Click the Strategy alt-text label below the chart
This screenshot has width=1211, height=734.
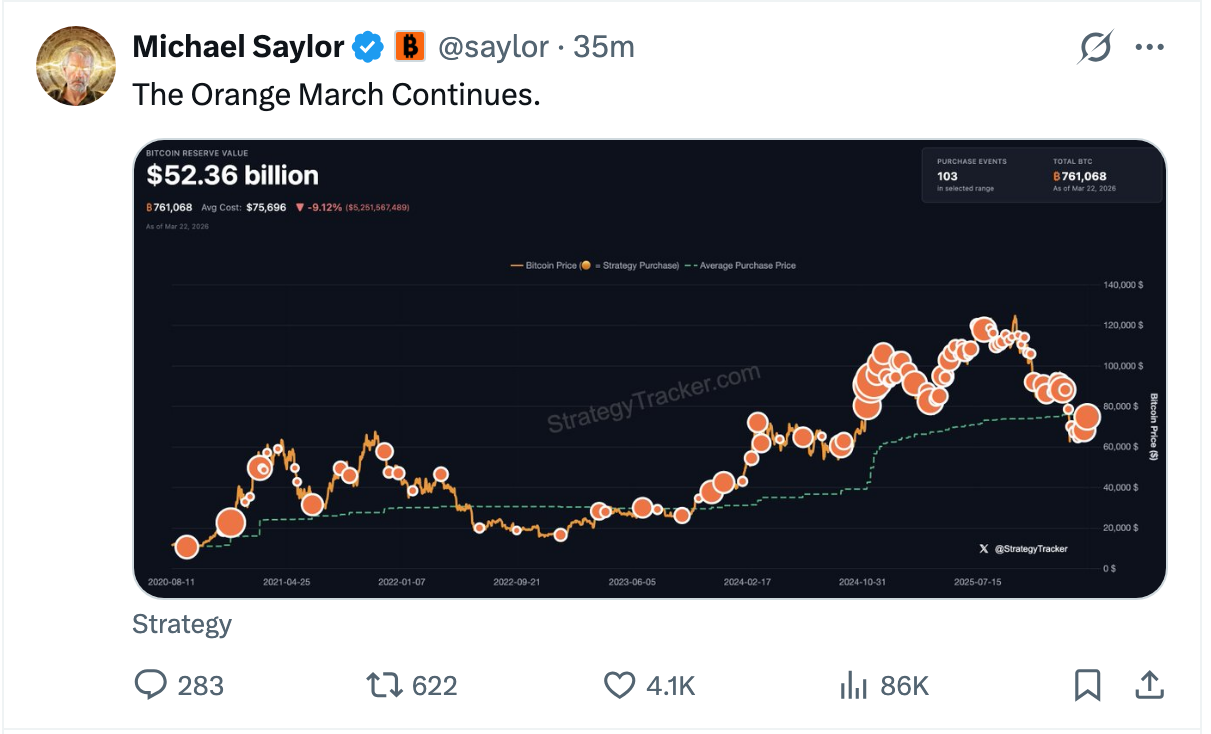click(x=182, y=624)
